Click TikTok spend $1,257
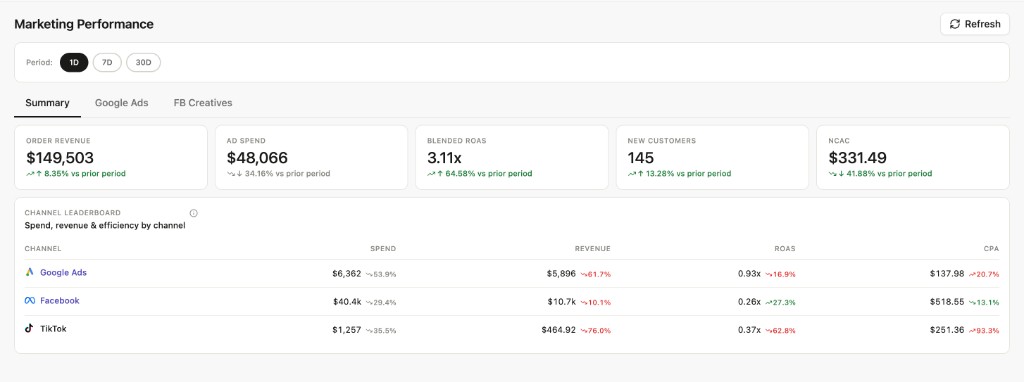This screenshot has width=1024, height=382. click(x=346, y=330)
